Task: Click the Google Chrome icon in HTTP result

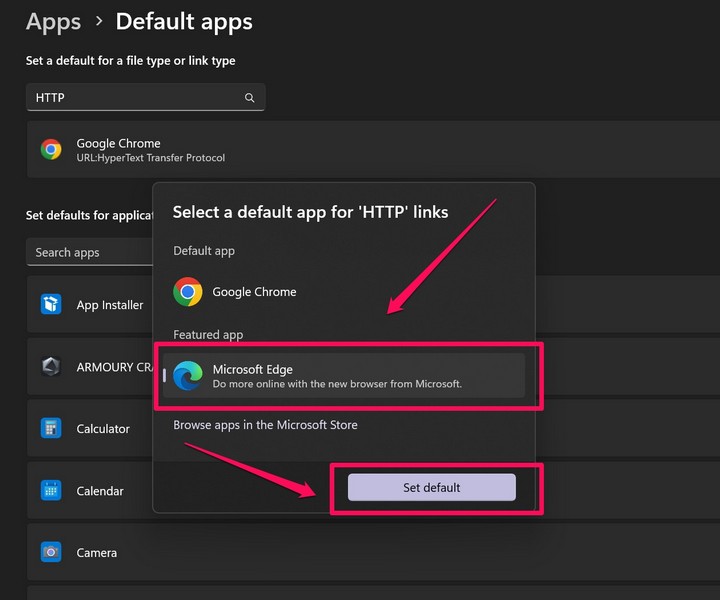Action: point(51,150)
